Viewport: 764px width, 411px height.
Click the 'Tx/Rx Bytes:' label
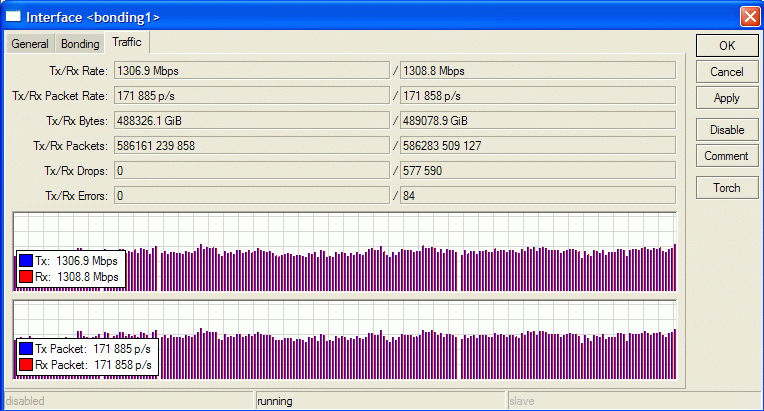77,121
